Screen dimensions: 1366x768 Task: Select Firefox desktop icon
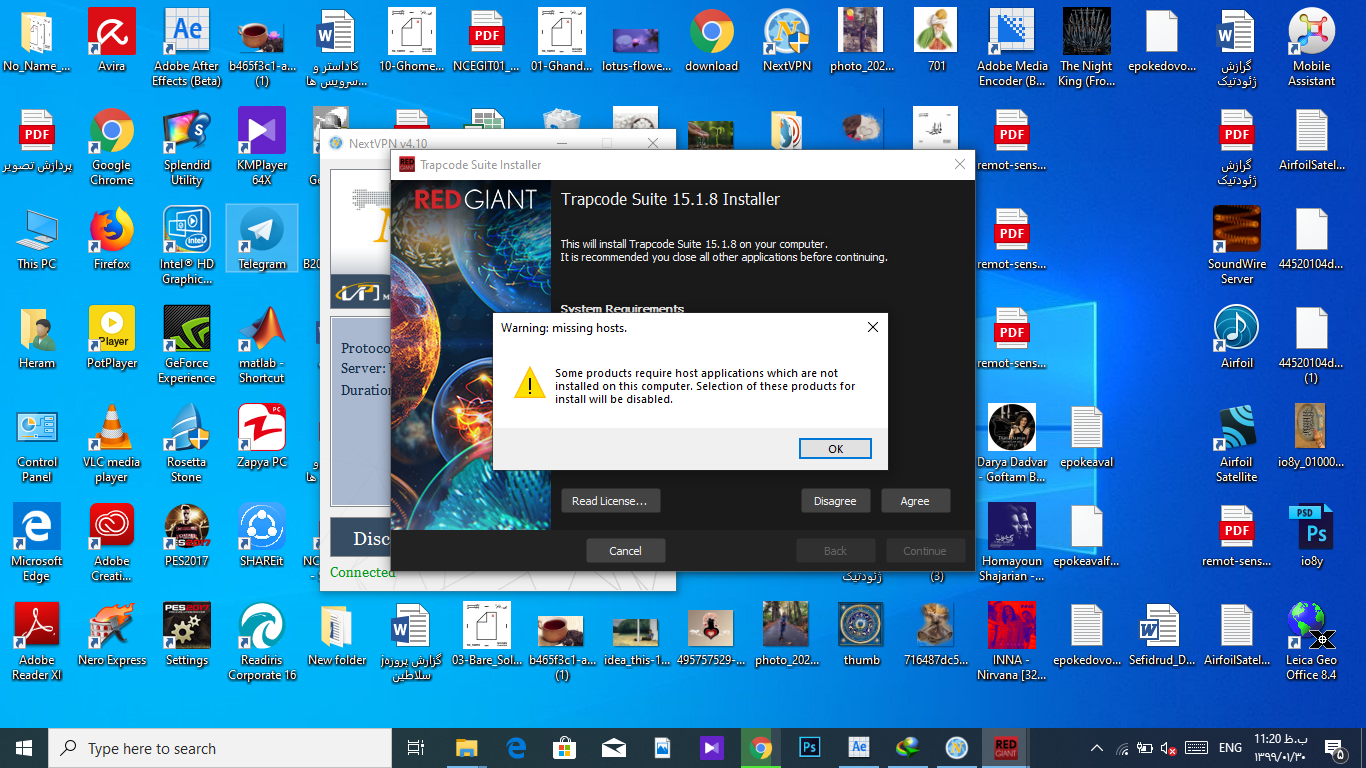point(112,239)
